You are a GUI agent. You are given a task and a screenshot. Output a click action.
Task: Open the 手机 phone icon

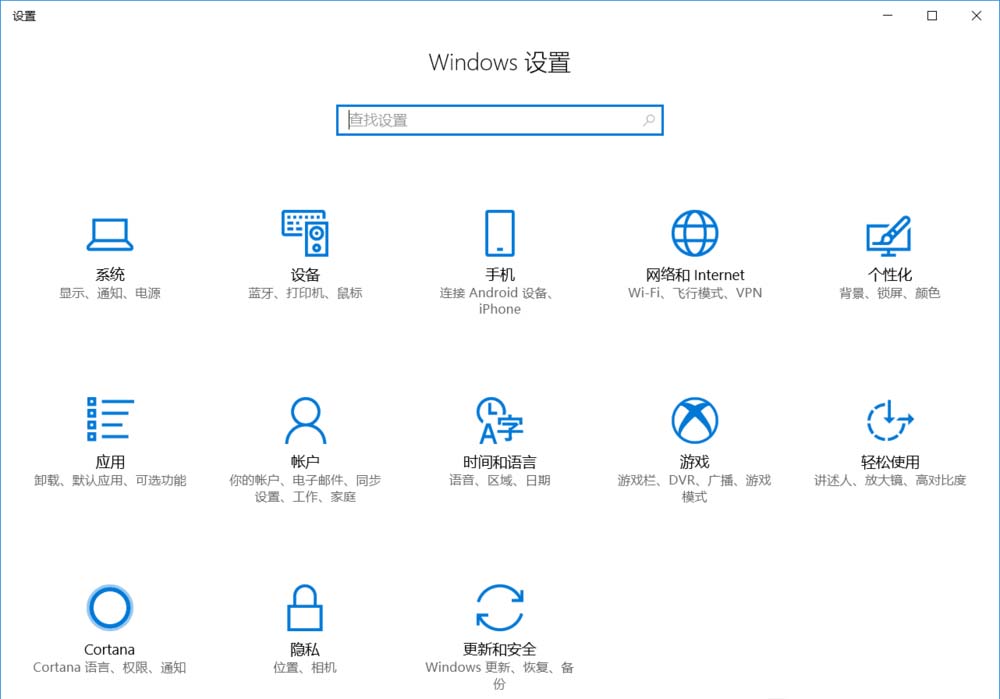[499, 233]
